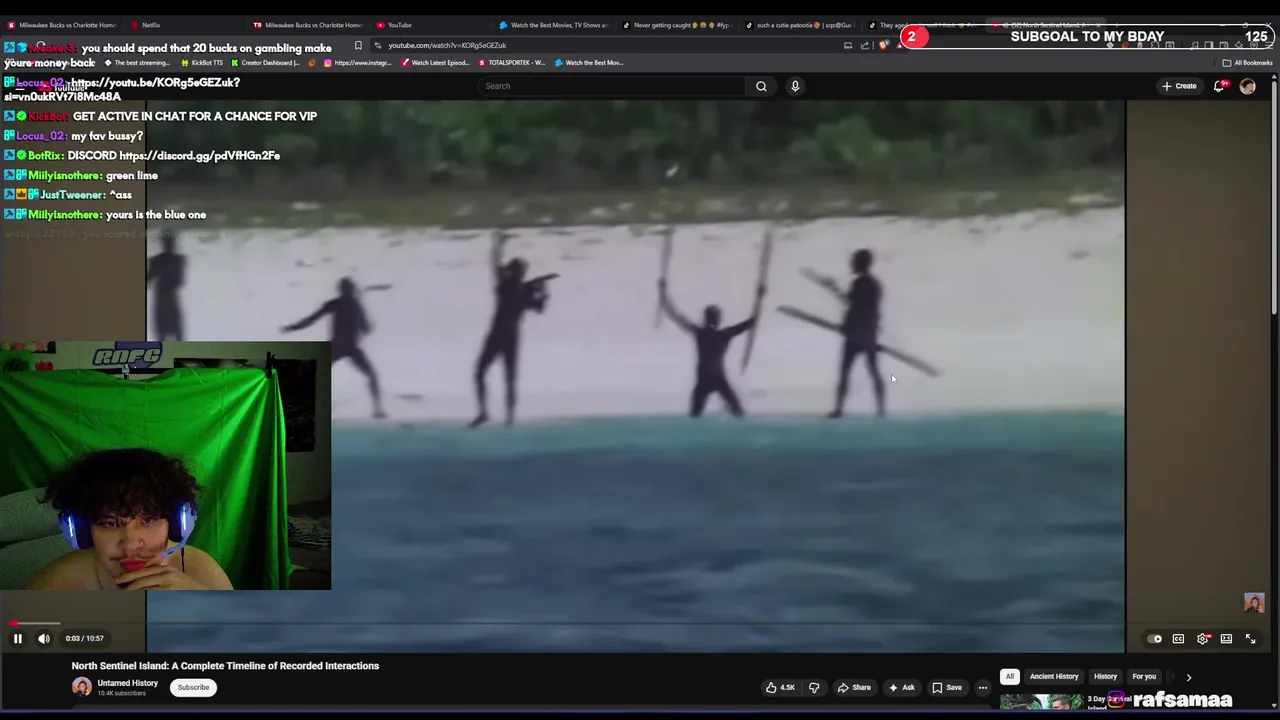
Task: Open the account avatar menu
Action: (1247, 86)
